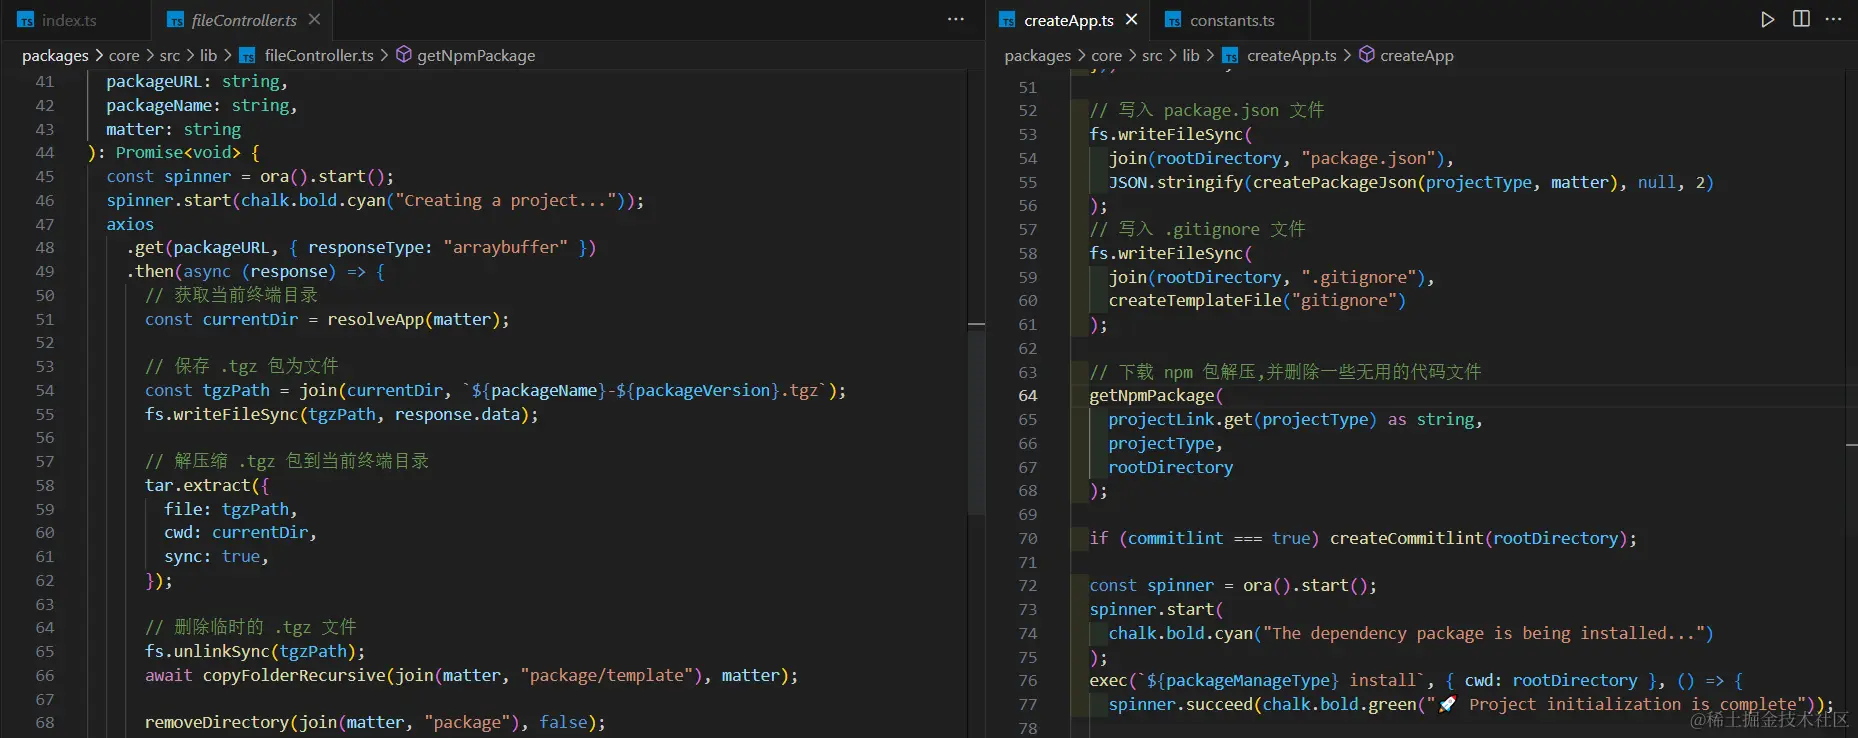Click getNpmPackage symbol in breadcrumb
Viewport: 1858px width, 738px height.
click(x=476, y=56)
